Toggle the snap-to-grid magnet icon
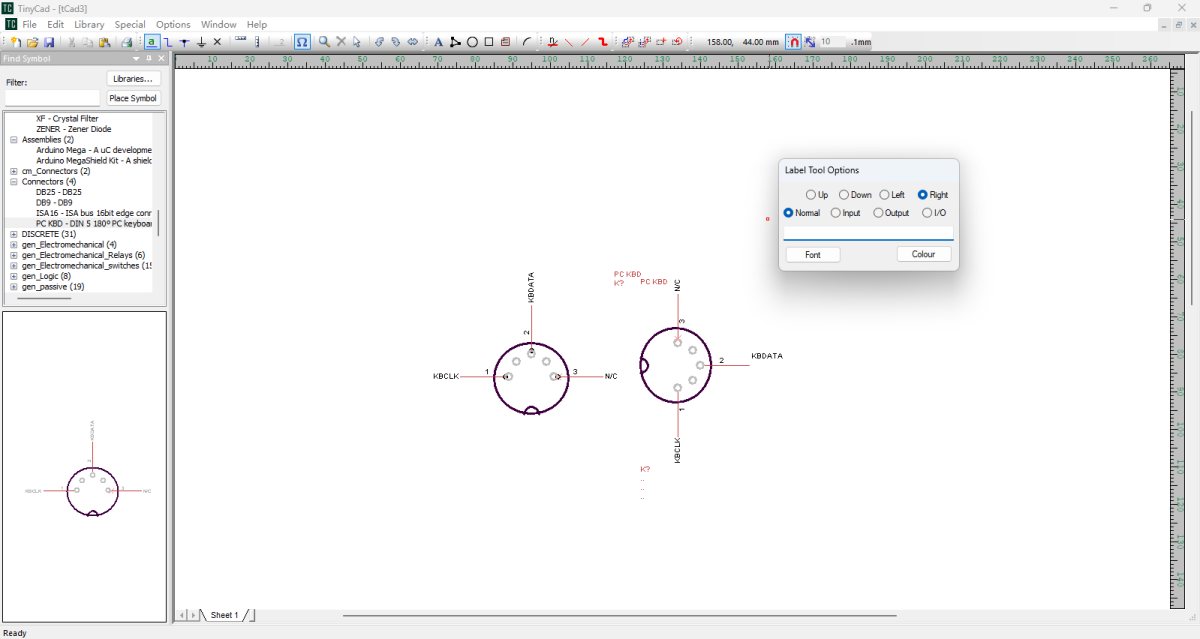The height and width of the screenshot is (639, 1200). coord(793,42)
